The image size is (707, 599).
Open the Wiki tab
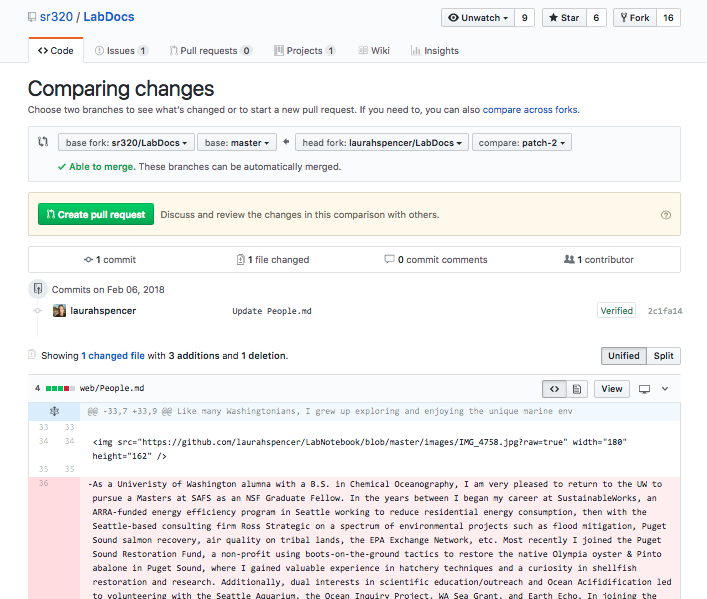point(374,51)
